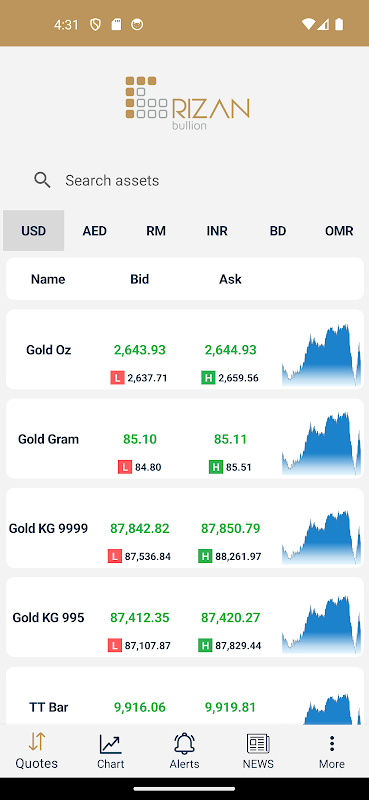Open the NEWS newspaper icon
This screenshot has width=369, height=800.
point(258,744)
